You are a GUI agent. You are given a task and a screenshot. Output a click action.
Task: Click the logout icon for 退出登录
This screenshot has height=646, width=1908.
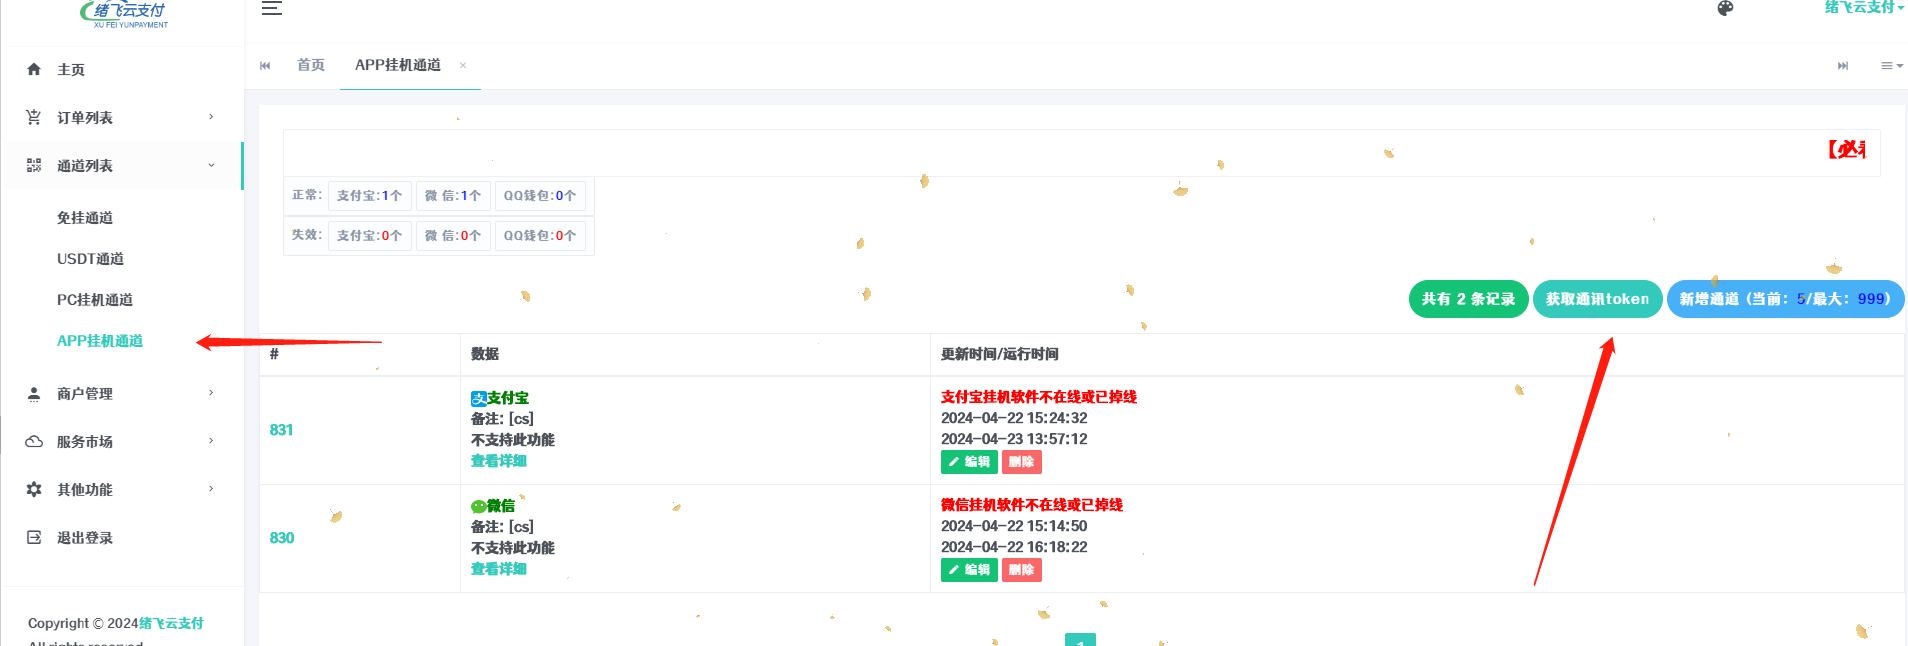tap(34, 537)
